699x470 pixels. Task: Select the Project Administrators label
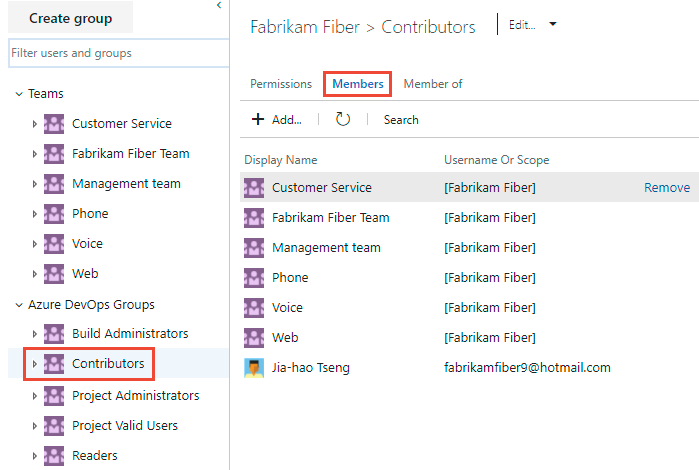click(136, 396)
